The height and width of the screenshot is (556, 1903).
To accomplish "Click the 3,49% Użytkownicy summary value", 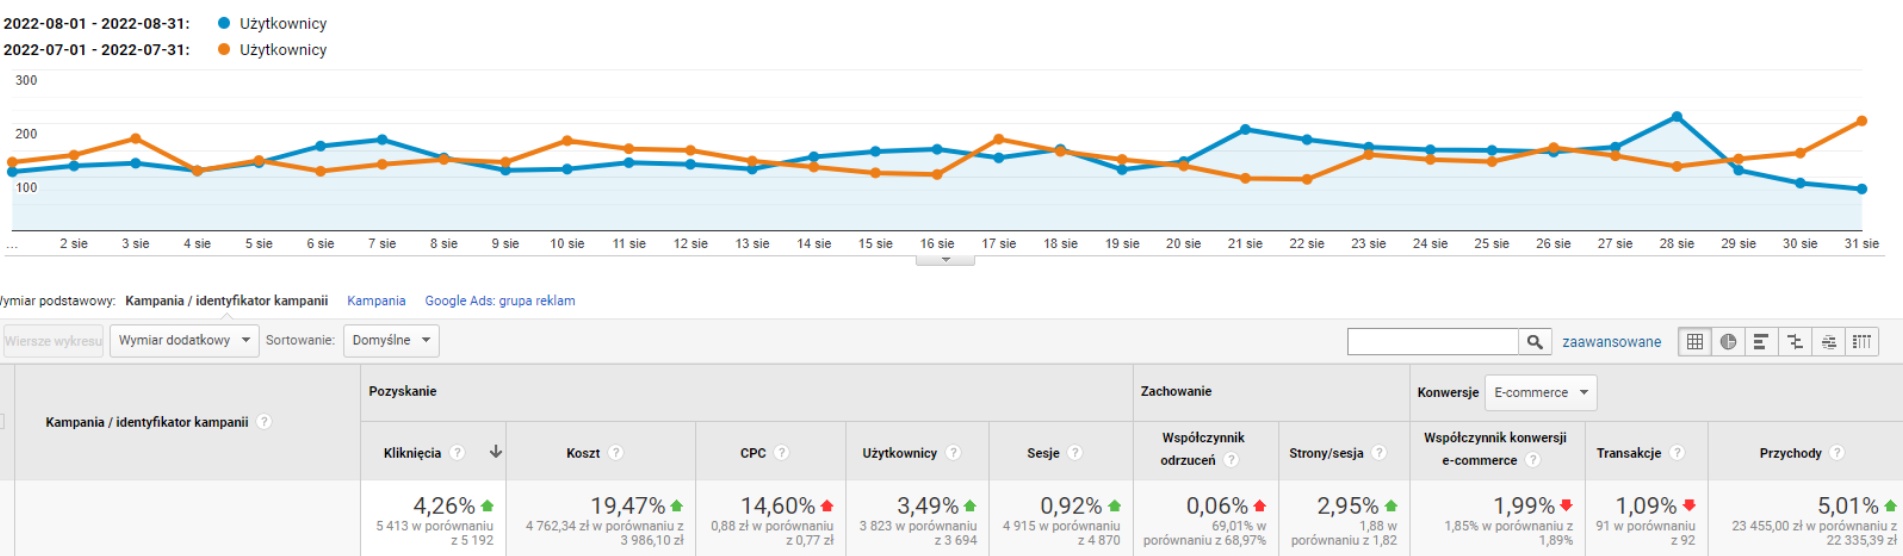I will [x=927, y=506].
